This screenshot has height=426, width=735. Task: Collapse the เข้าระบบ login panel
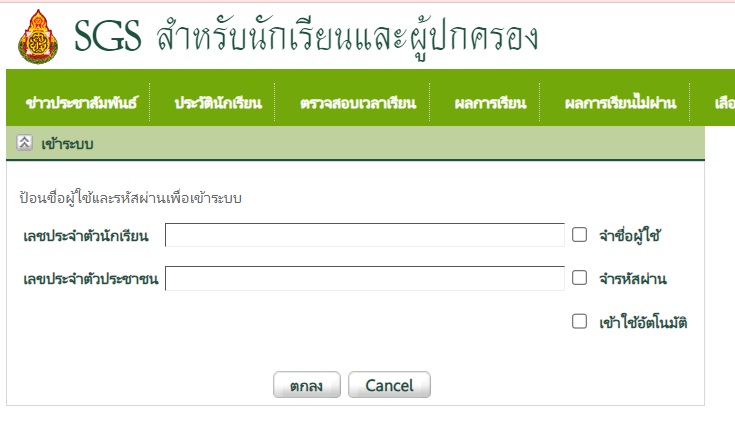point(25,143)
